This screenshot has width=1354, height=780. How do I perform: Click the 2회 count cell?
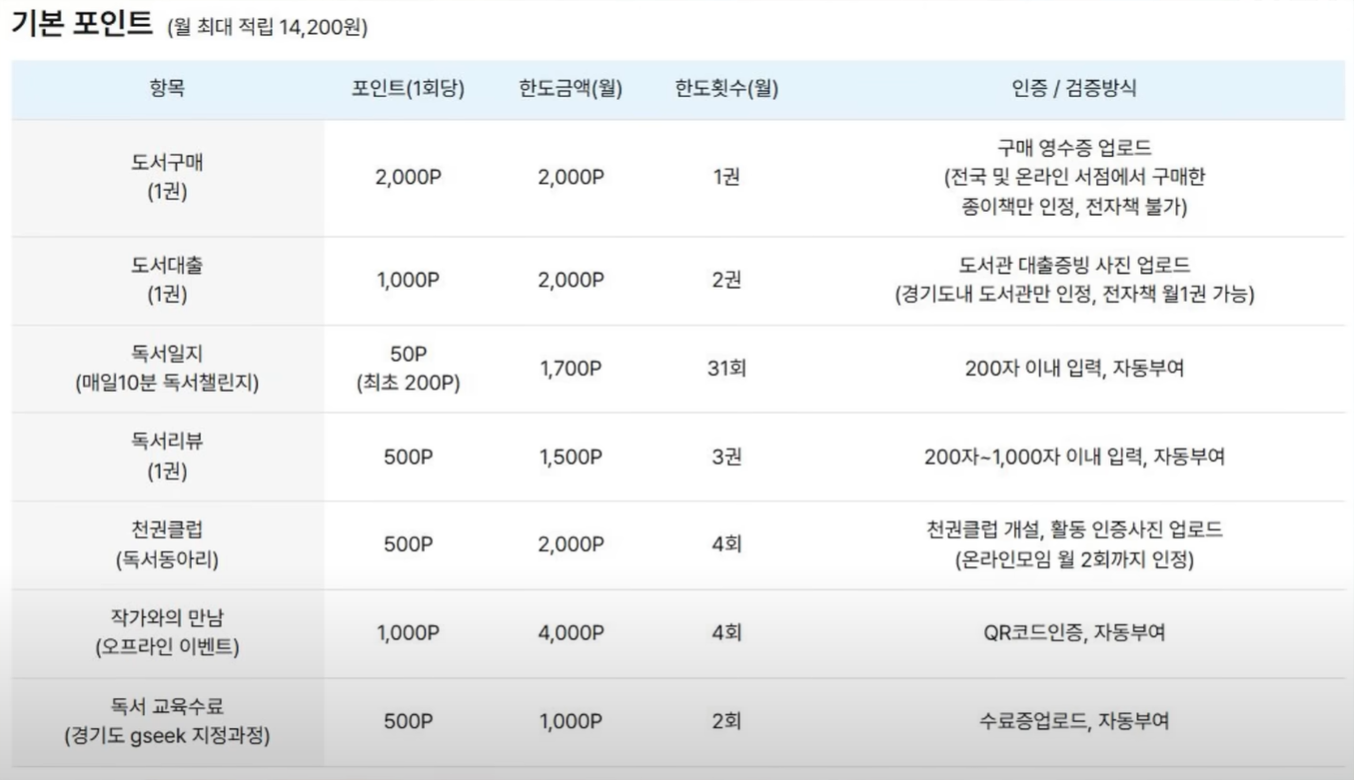pos(727,721)
